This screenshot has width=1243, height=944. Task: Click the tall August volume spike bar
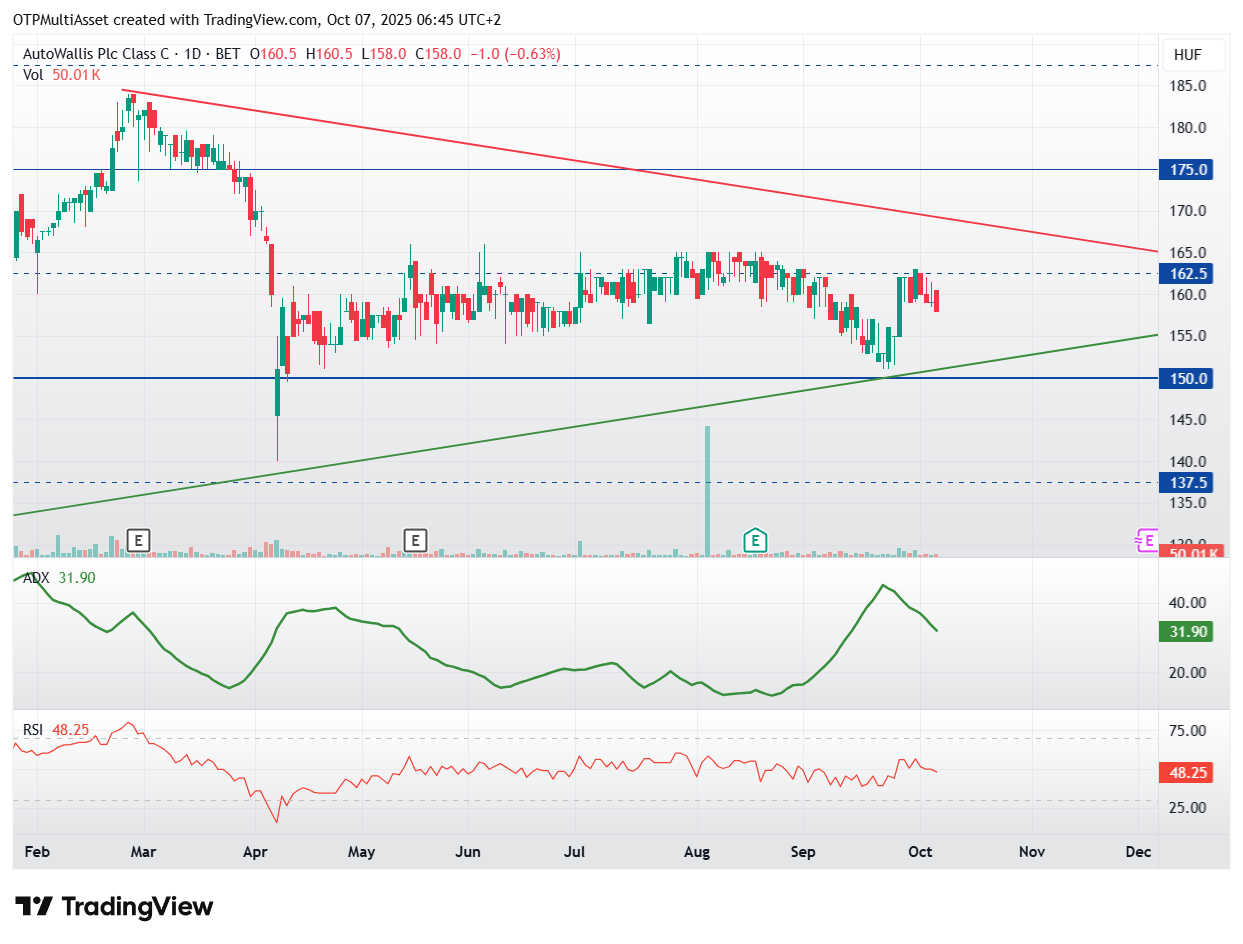707,491
